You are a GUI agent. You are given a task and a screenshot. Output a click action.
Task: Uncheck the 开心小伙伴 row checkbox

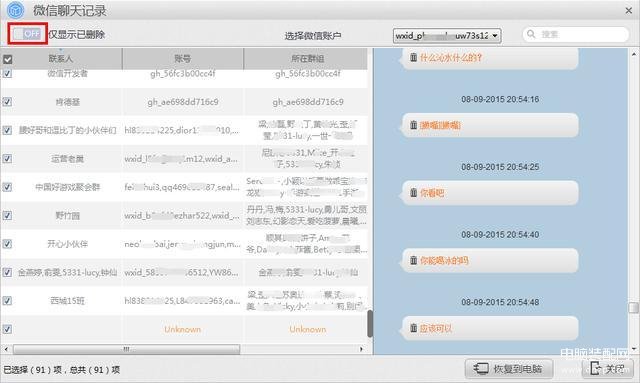tap(7, 244)
